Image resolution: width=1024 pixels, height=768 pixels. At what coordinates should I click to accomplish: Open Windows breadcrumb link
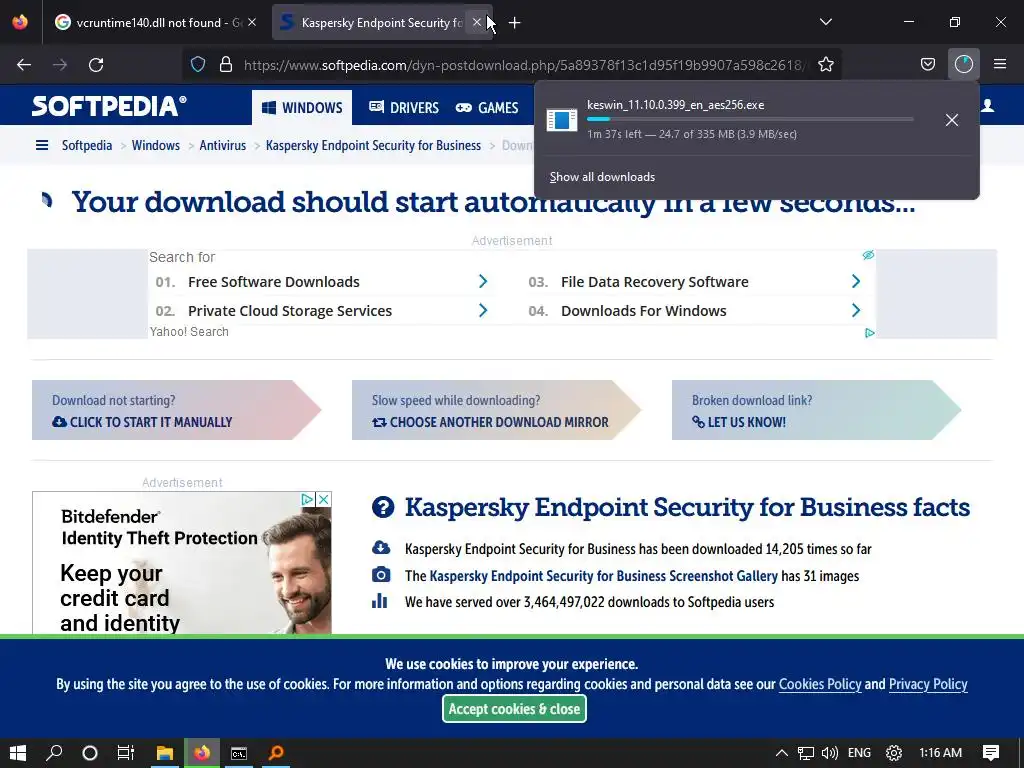[155, 146]
